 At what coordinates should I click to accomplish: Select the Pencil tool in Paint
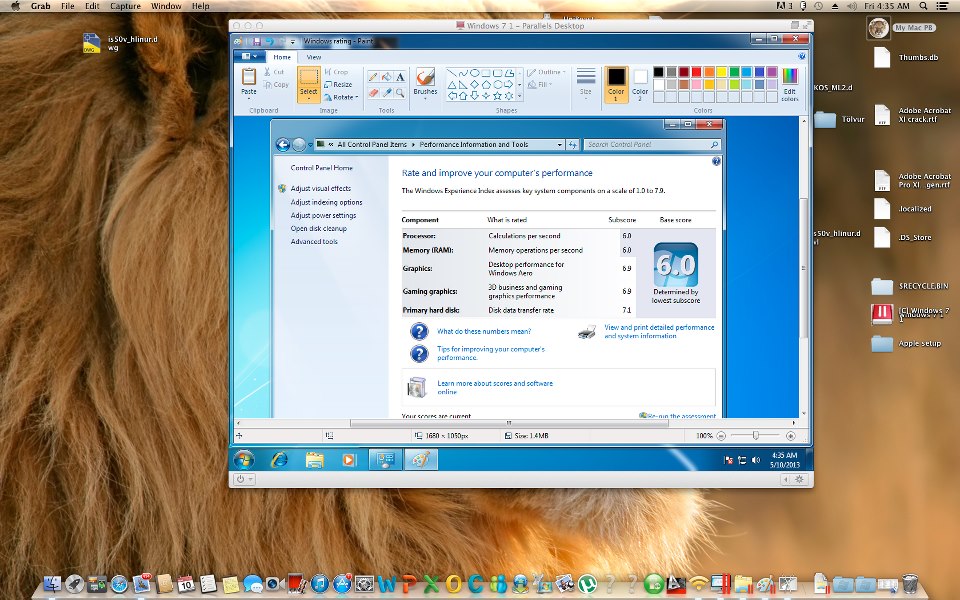(373, 77)
